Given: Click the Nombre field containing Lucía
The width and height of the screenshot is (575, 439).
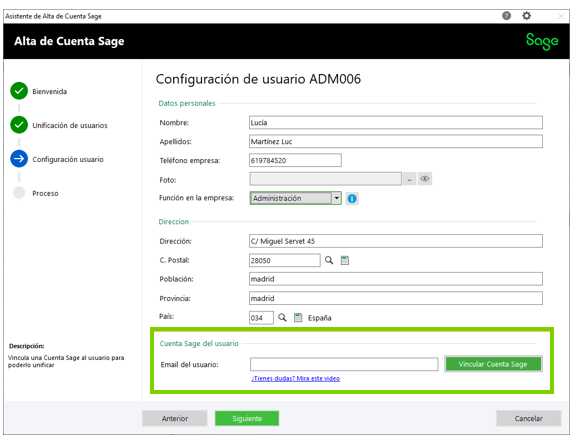Looking at the screenshot, I should pos(396,122).
